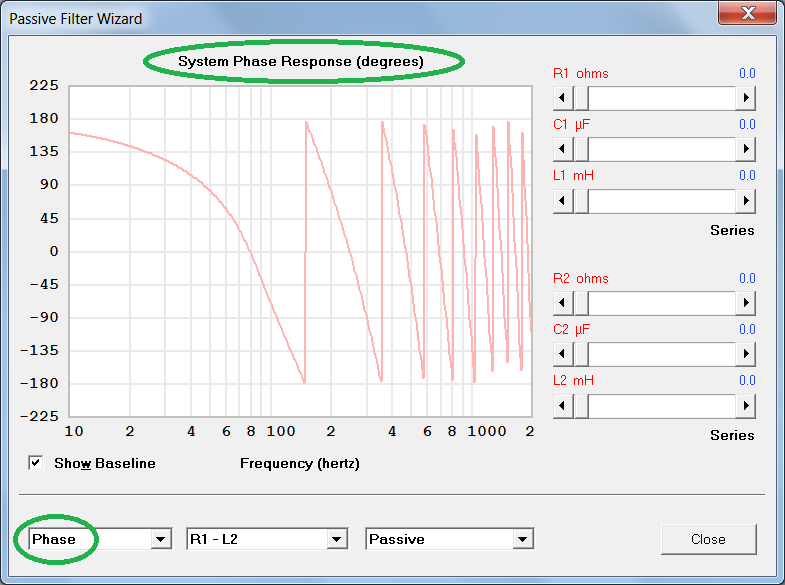The width and height of the screenshot is (785, 585).
Task: Click the System Phase Response (degrees) title
Action: [x=301, y=62]
